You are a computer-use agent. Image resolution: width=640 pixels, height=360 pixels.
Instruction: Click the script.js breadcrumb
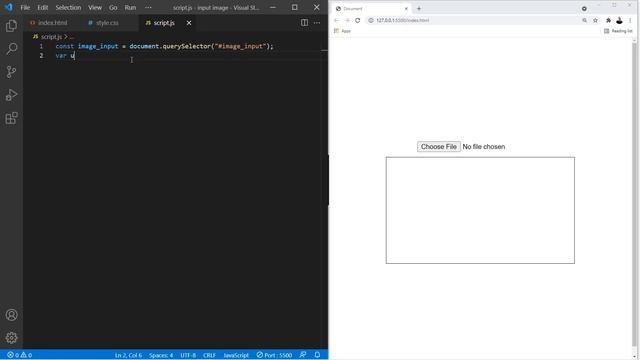click(48, 37)
